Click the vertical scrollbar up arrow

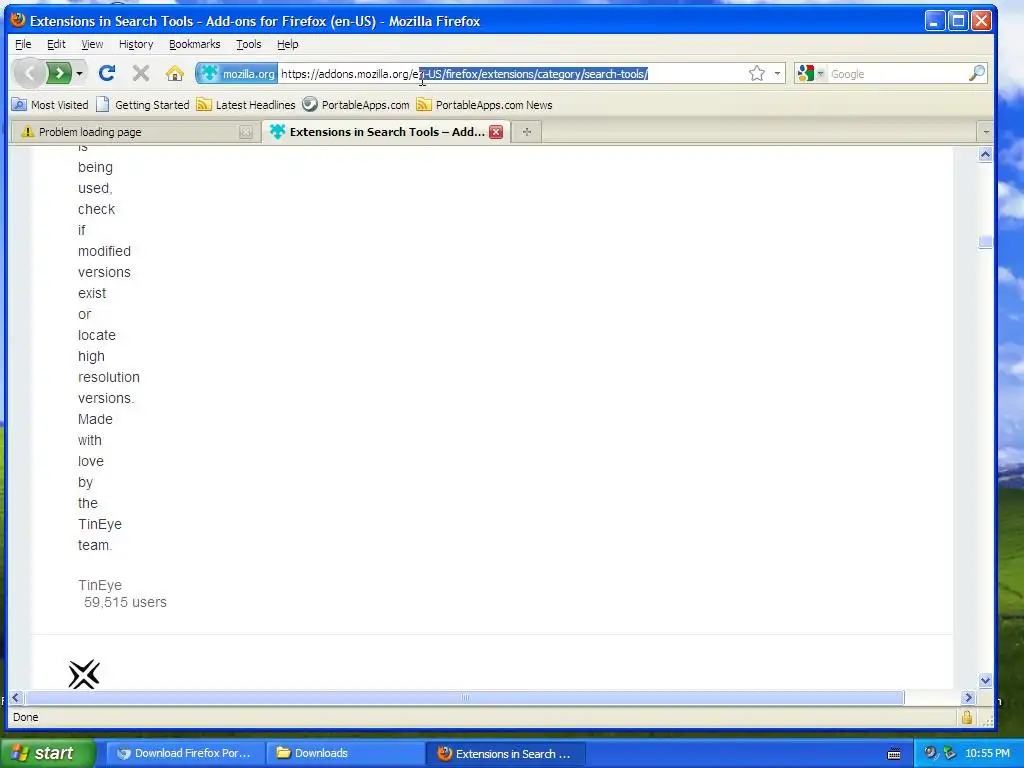tap(985, 155)
